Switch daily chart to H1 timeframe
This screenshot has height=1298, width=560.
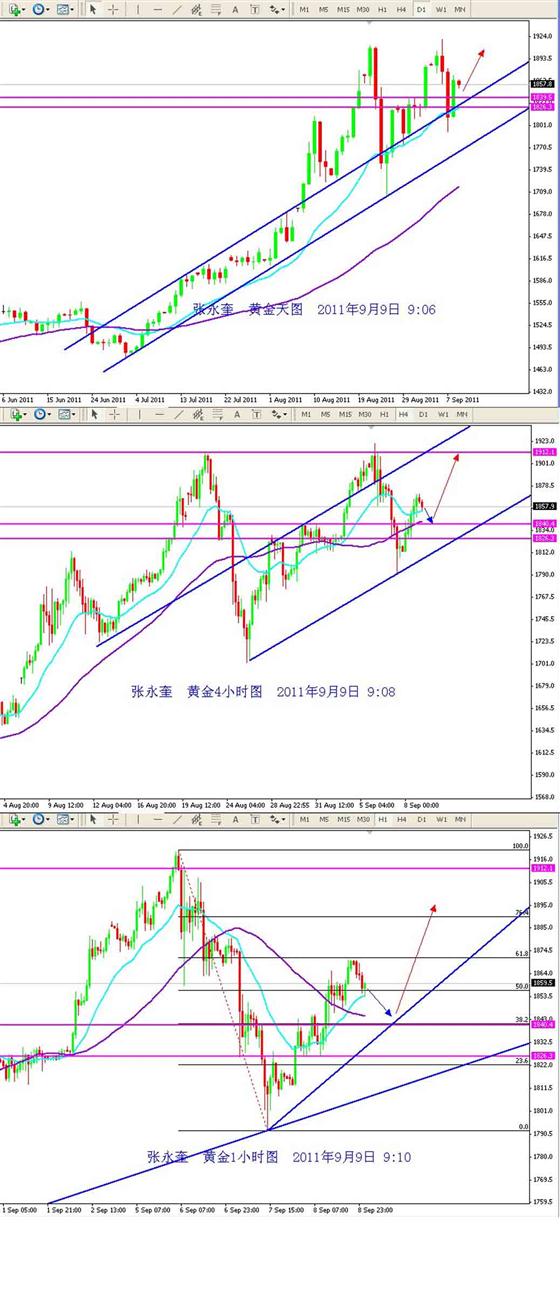point(382,9)
